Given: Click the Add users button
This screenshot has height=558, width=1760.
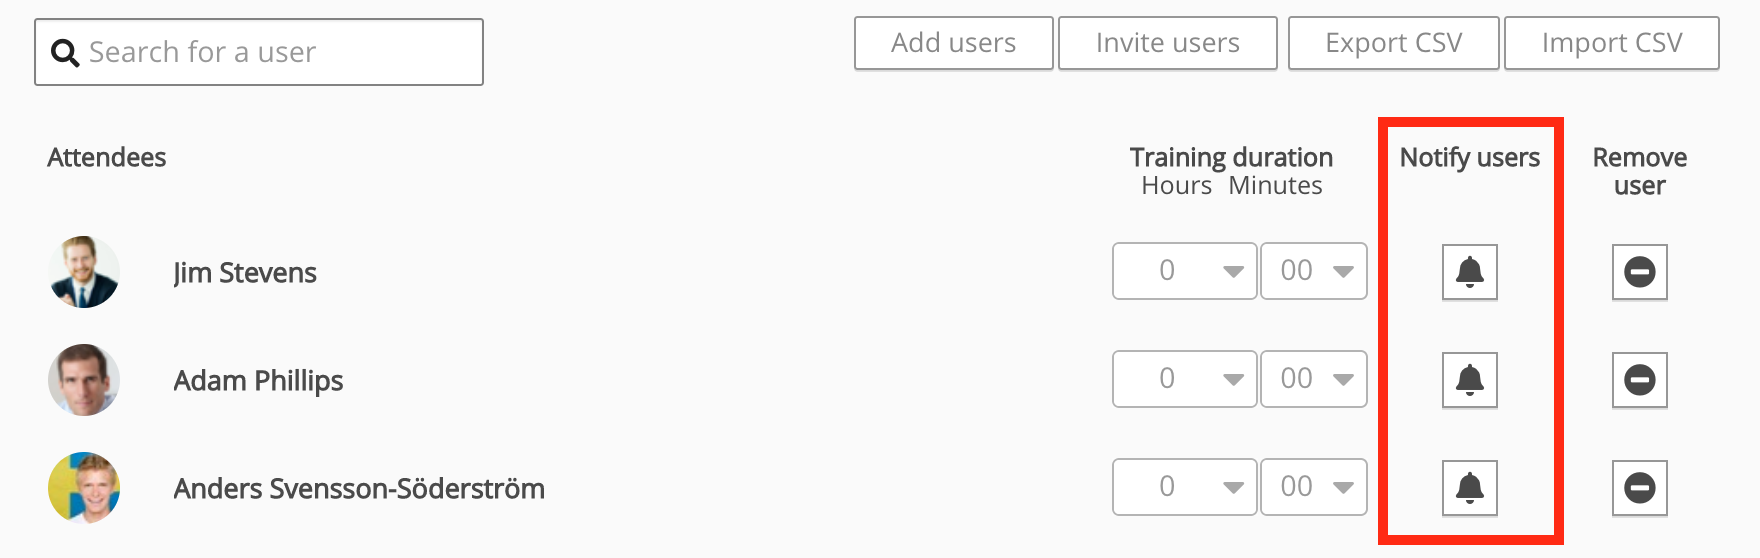Looking at the screenshot, I should 953,43.
